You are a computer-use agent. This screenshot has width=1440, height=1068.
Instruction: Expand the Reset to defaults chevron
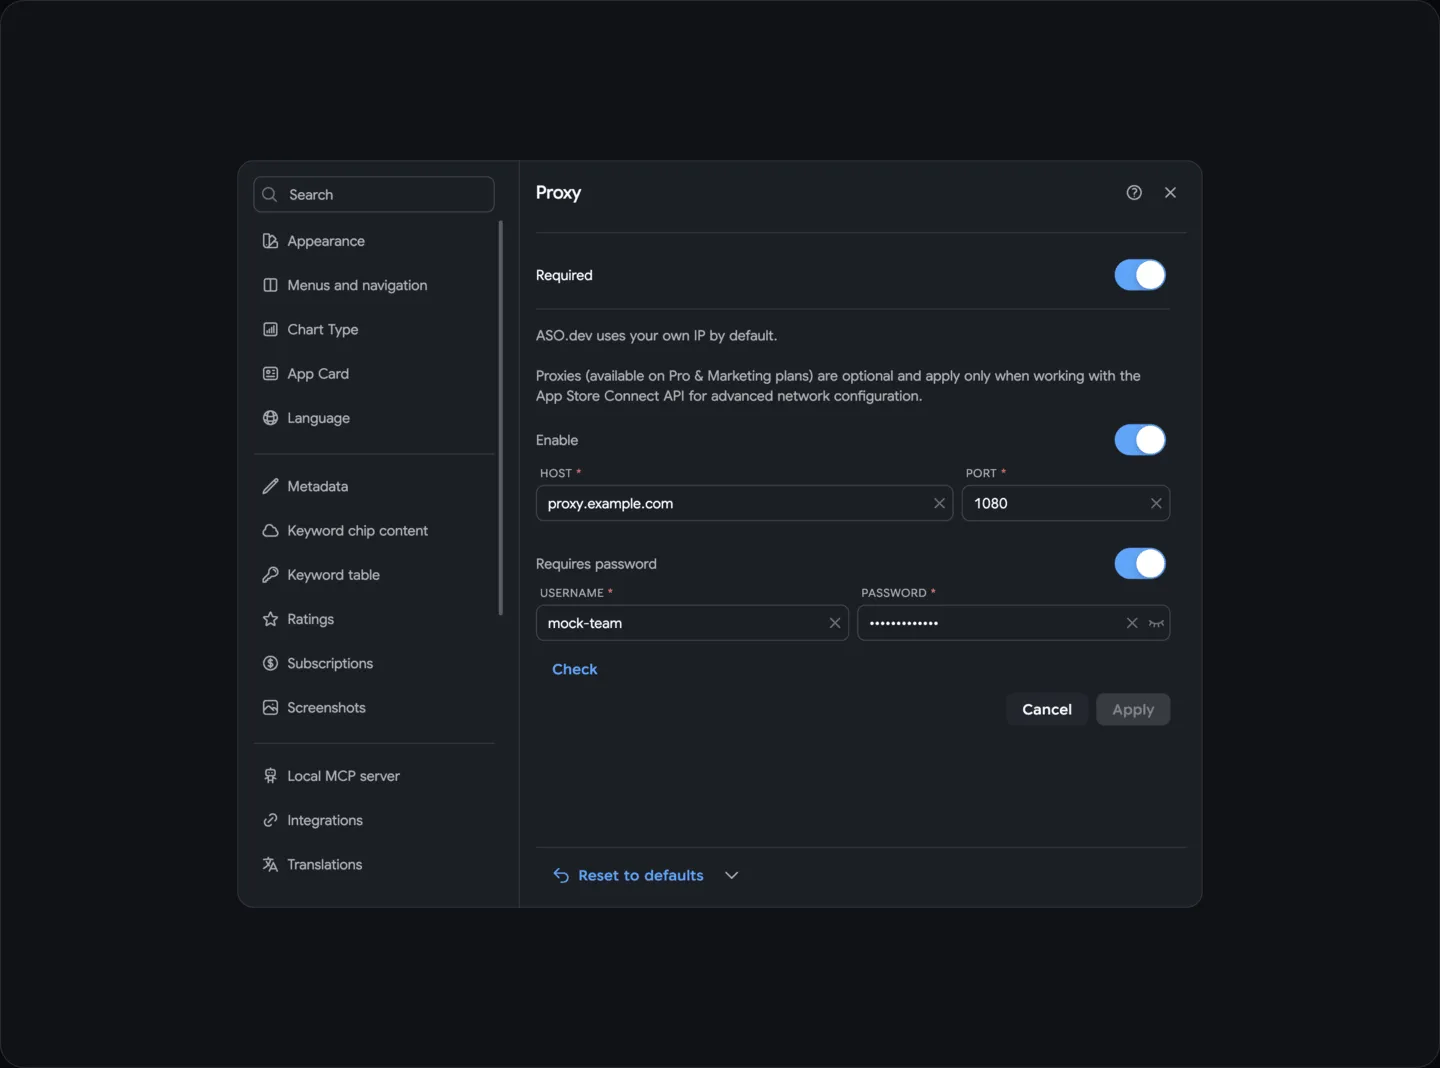click(x=732, y=876)
